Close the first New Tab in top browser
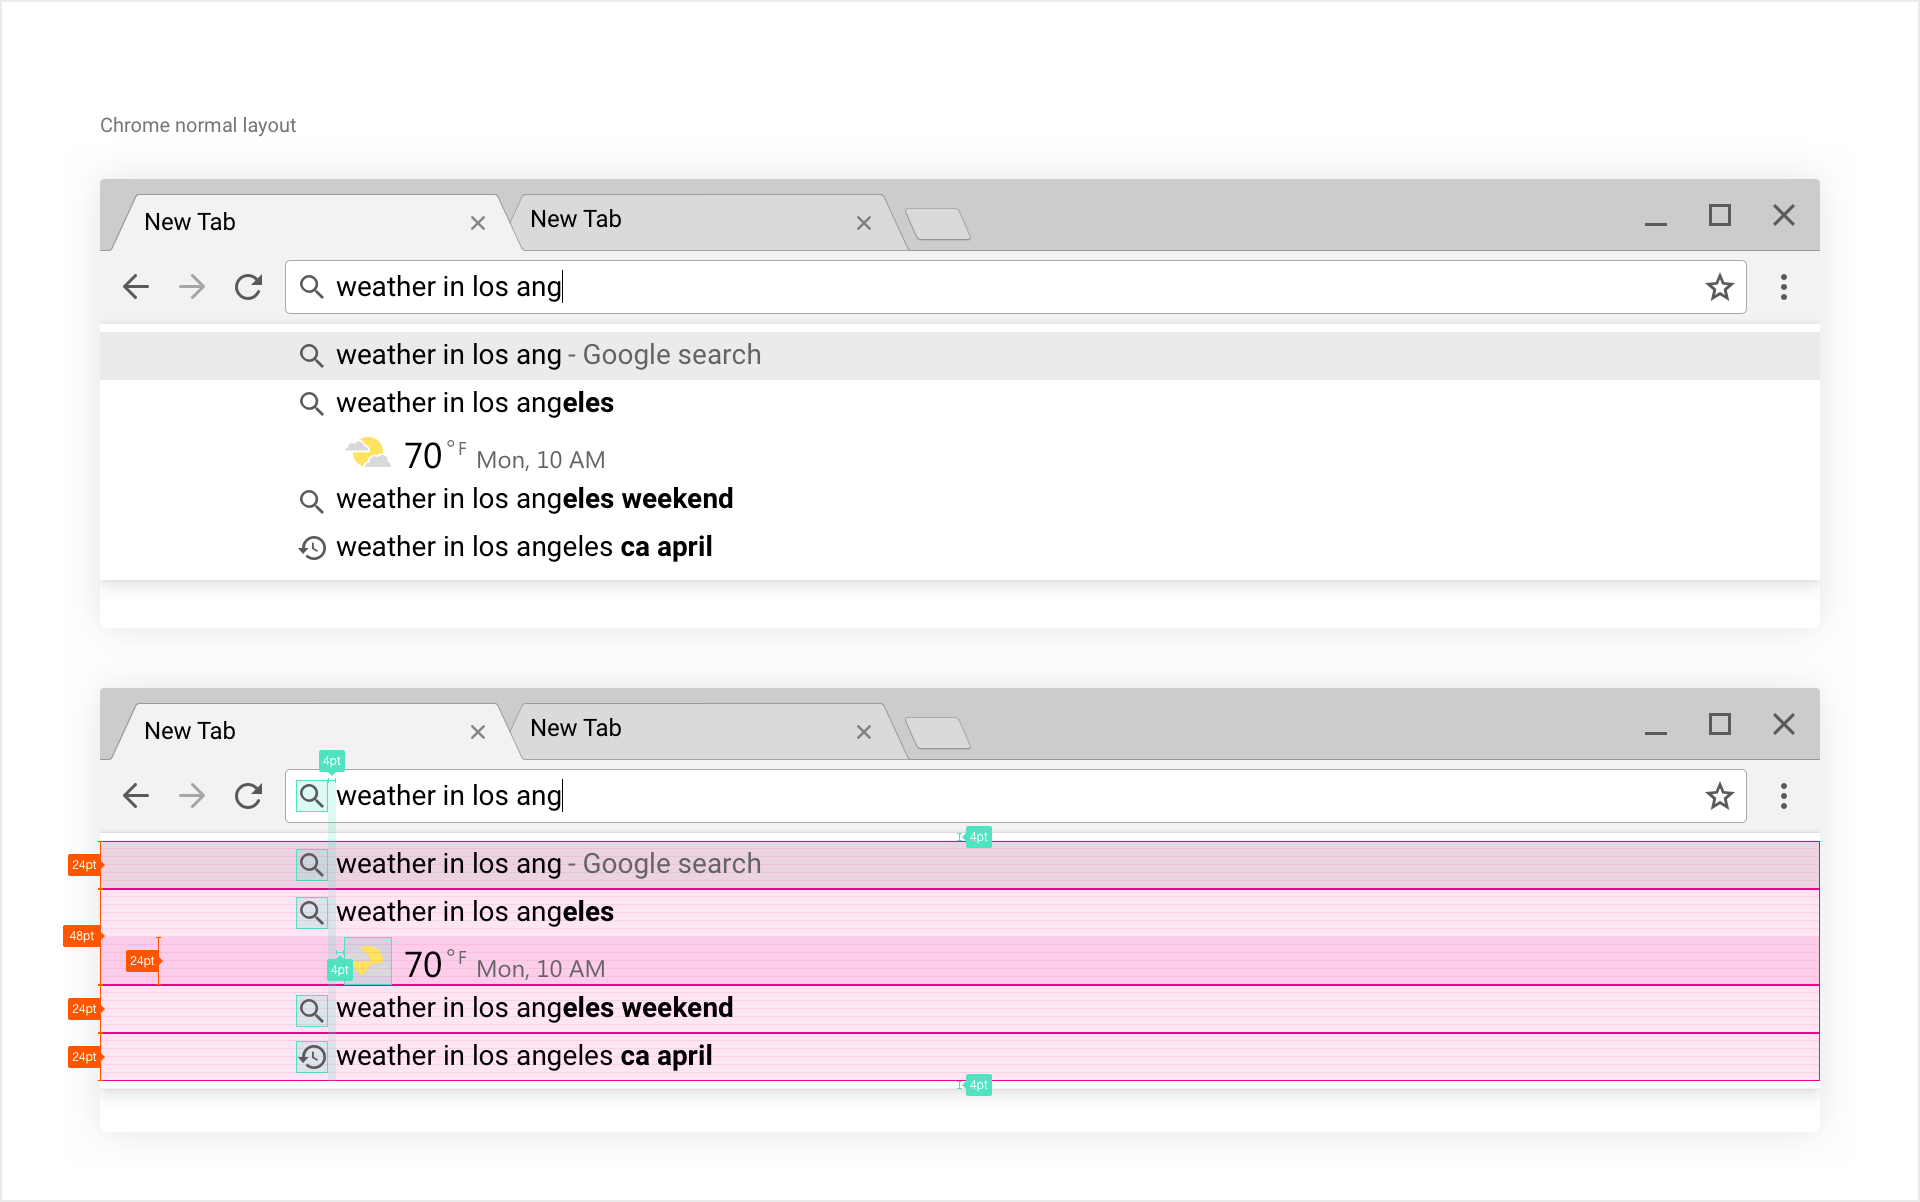 point(478,223)
